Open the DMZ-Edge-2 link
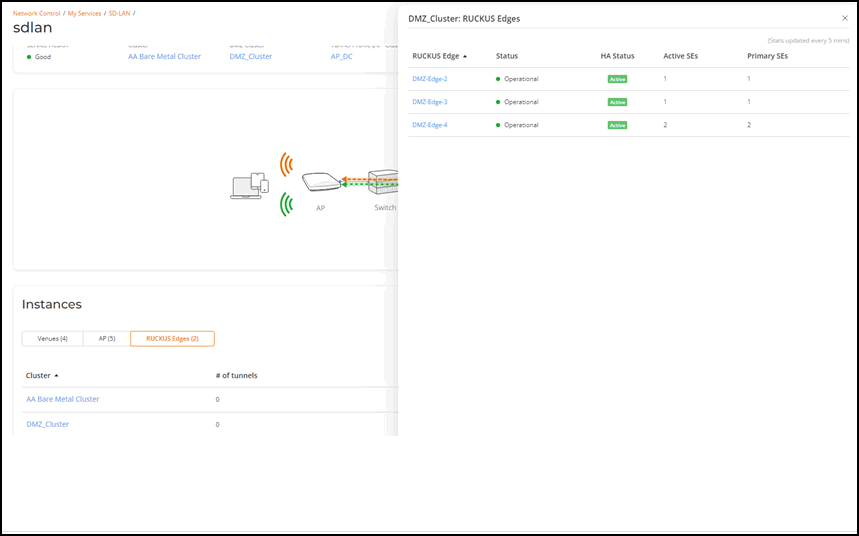This screenshot has width=859, height=536. pos(430,79)
